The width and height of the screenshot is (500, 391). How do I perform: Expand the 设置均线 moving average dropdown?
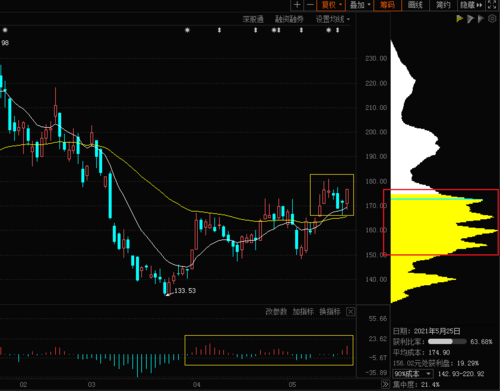(x=333, y=19)
